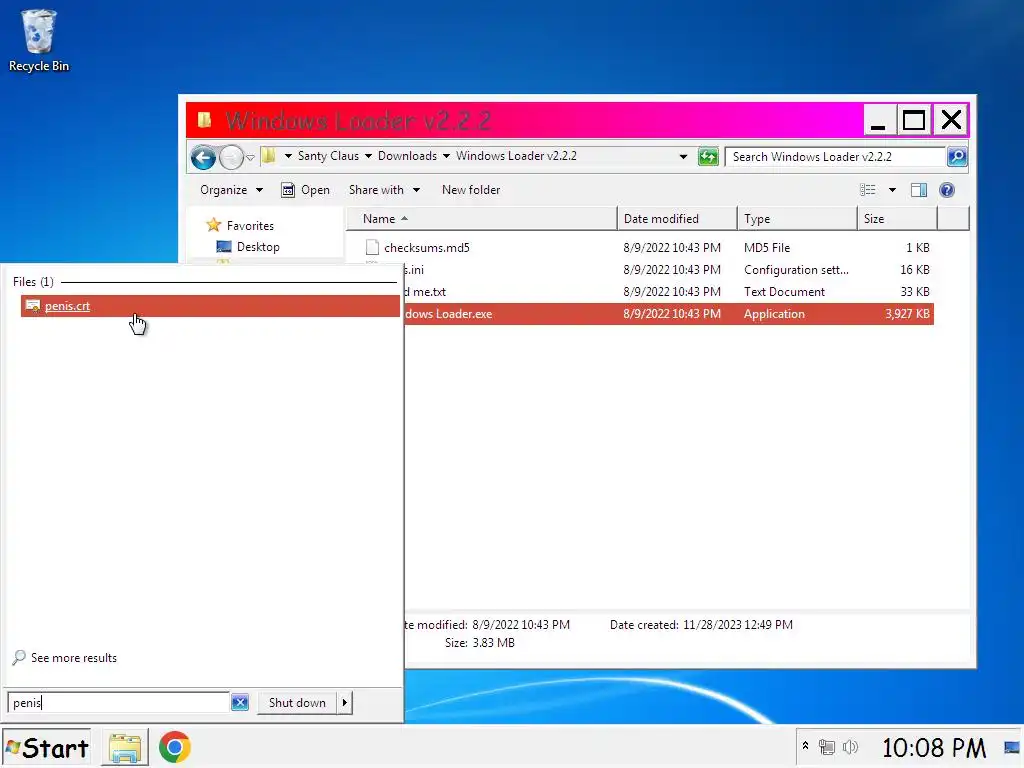Create a New folder

tap(471, 190)
